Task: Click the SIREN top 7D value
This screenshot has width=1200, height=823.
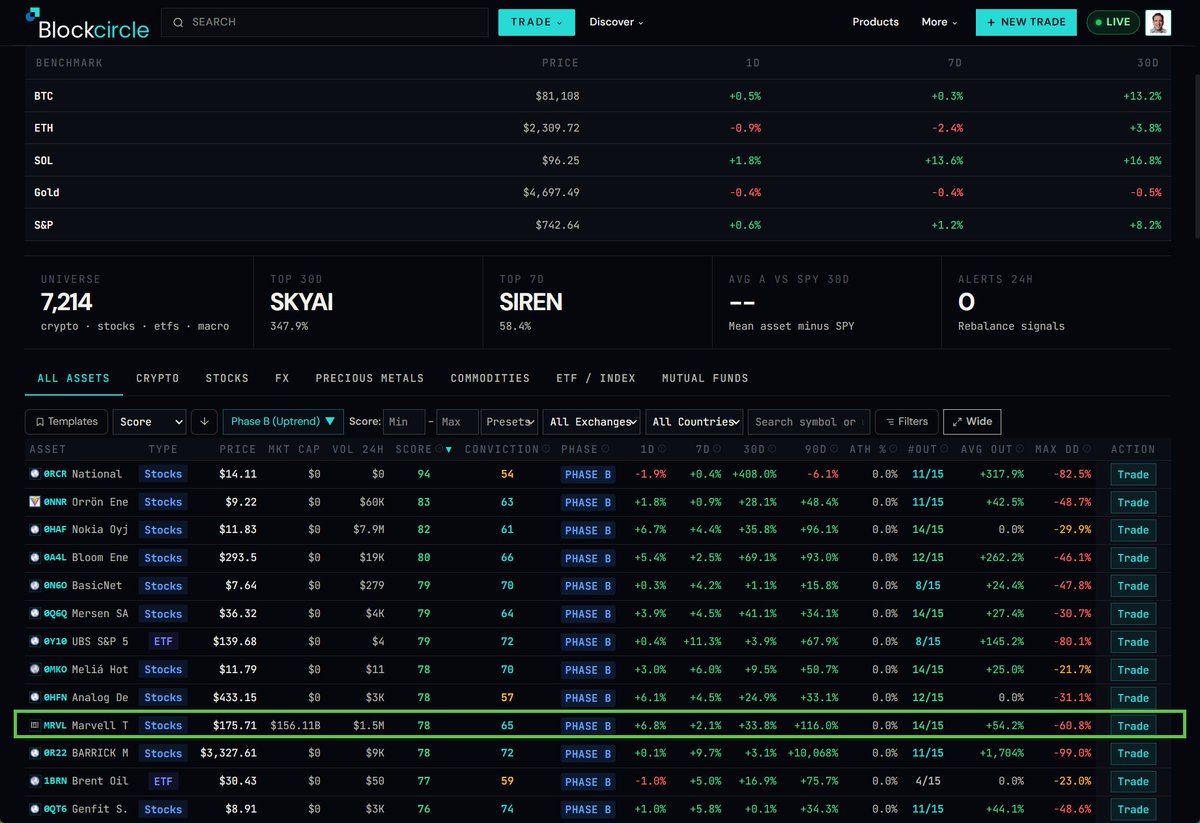Action: click(531, 302)
